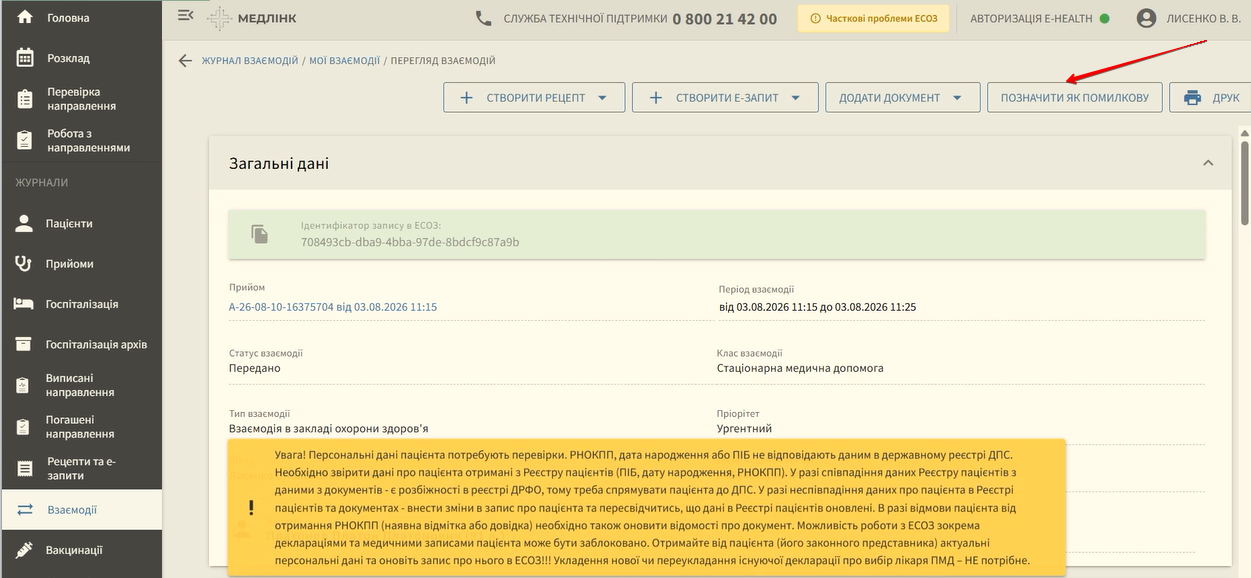The image size is (1251, 578).
Task: Click the interaction period dates text
Action: (818, 307)
